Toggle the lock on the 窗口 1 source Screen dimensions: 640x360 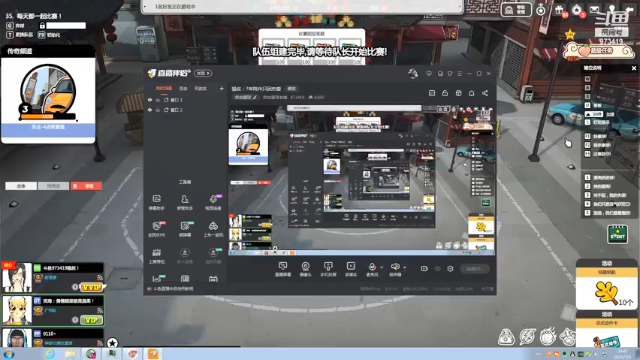coord(158,100)
